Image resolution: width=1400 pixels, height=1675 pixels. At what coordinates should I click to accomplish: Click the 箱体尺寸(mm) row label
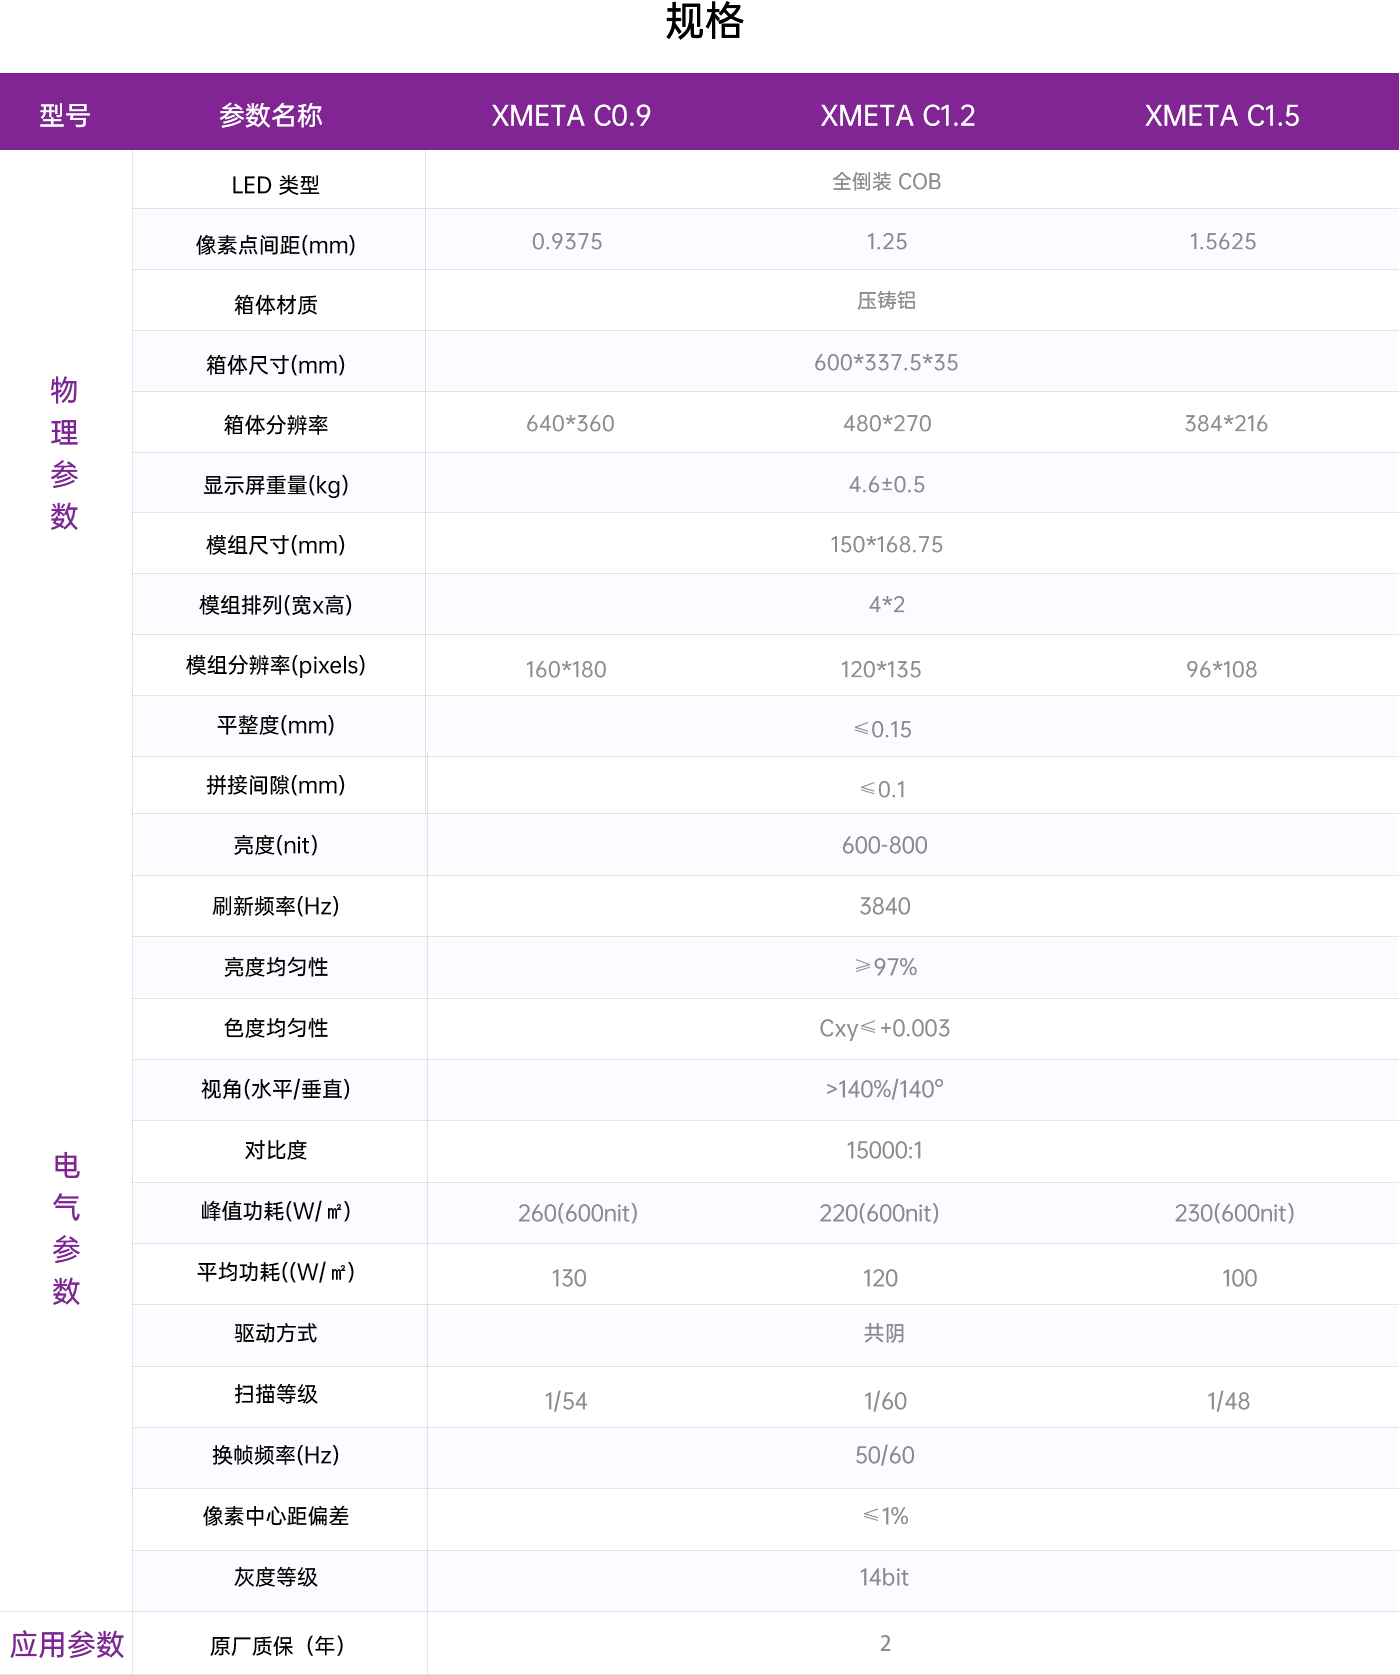coord(276,365)
